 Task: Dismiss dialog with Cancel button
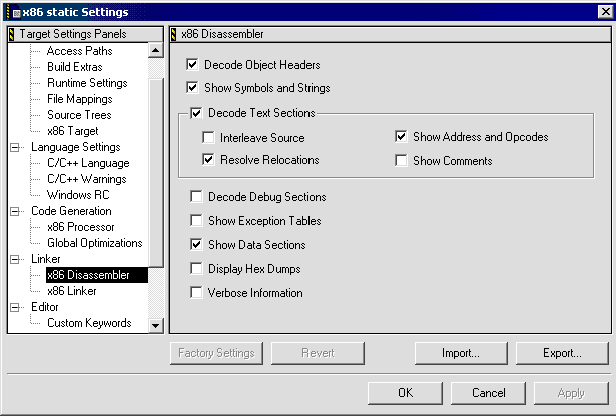pyautogui.click(x=488, y=393)
